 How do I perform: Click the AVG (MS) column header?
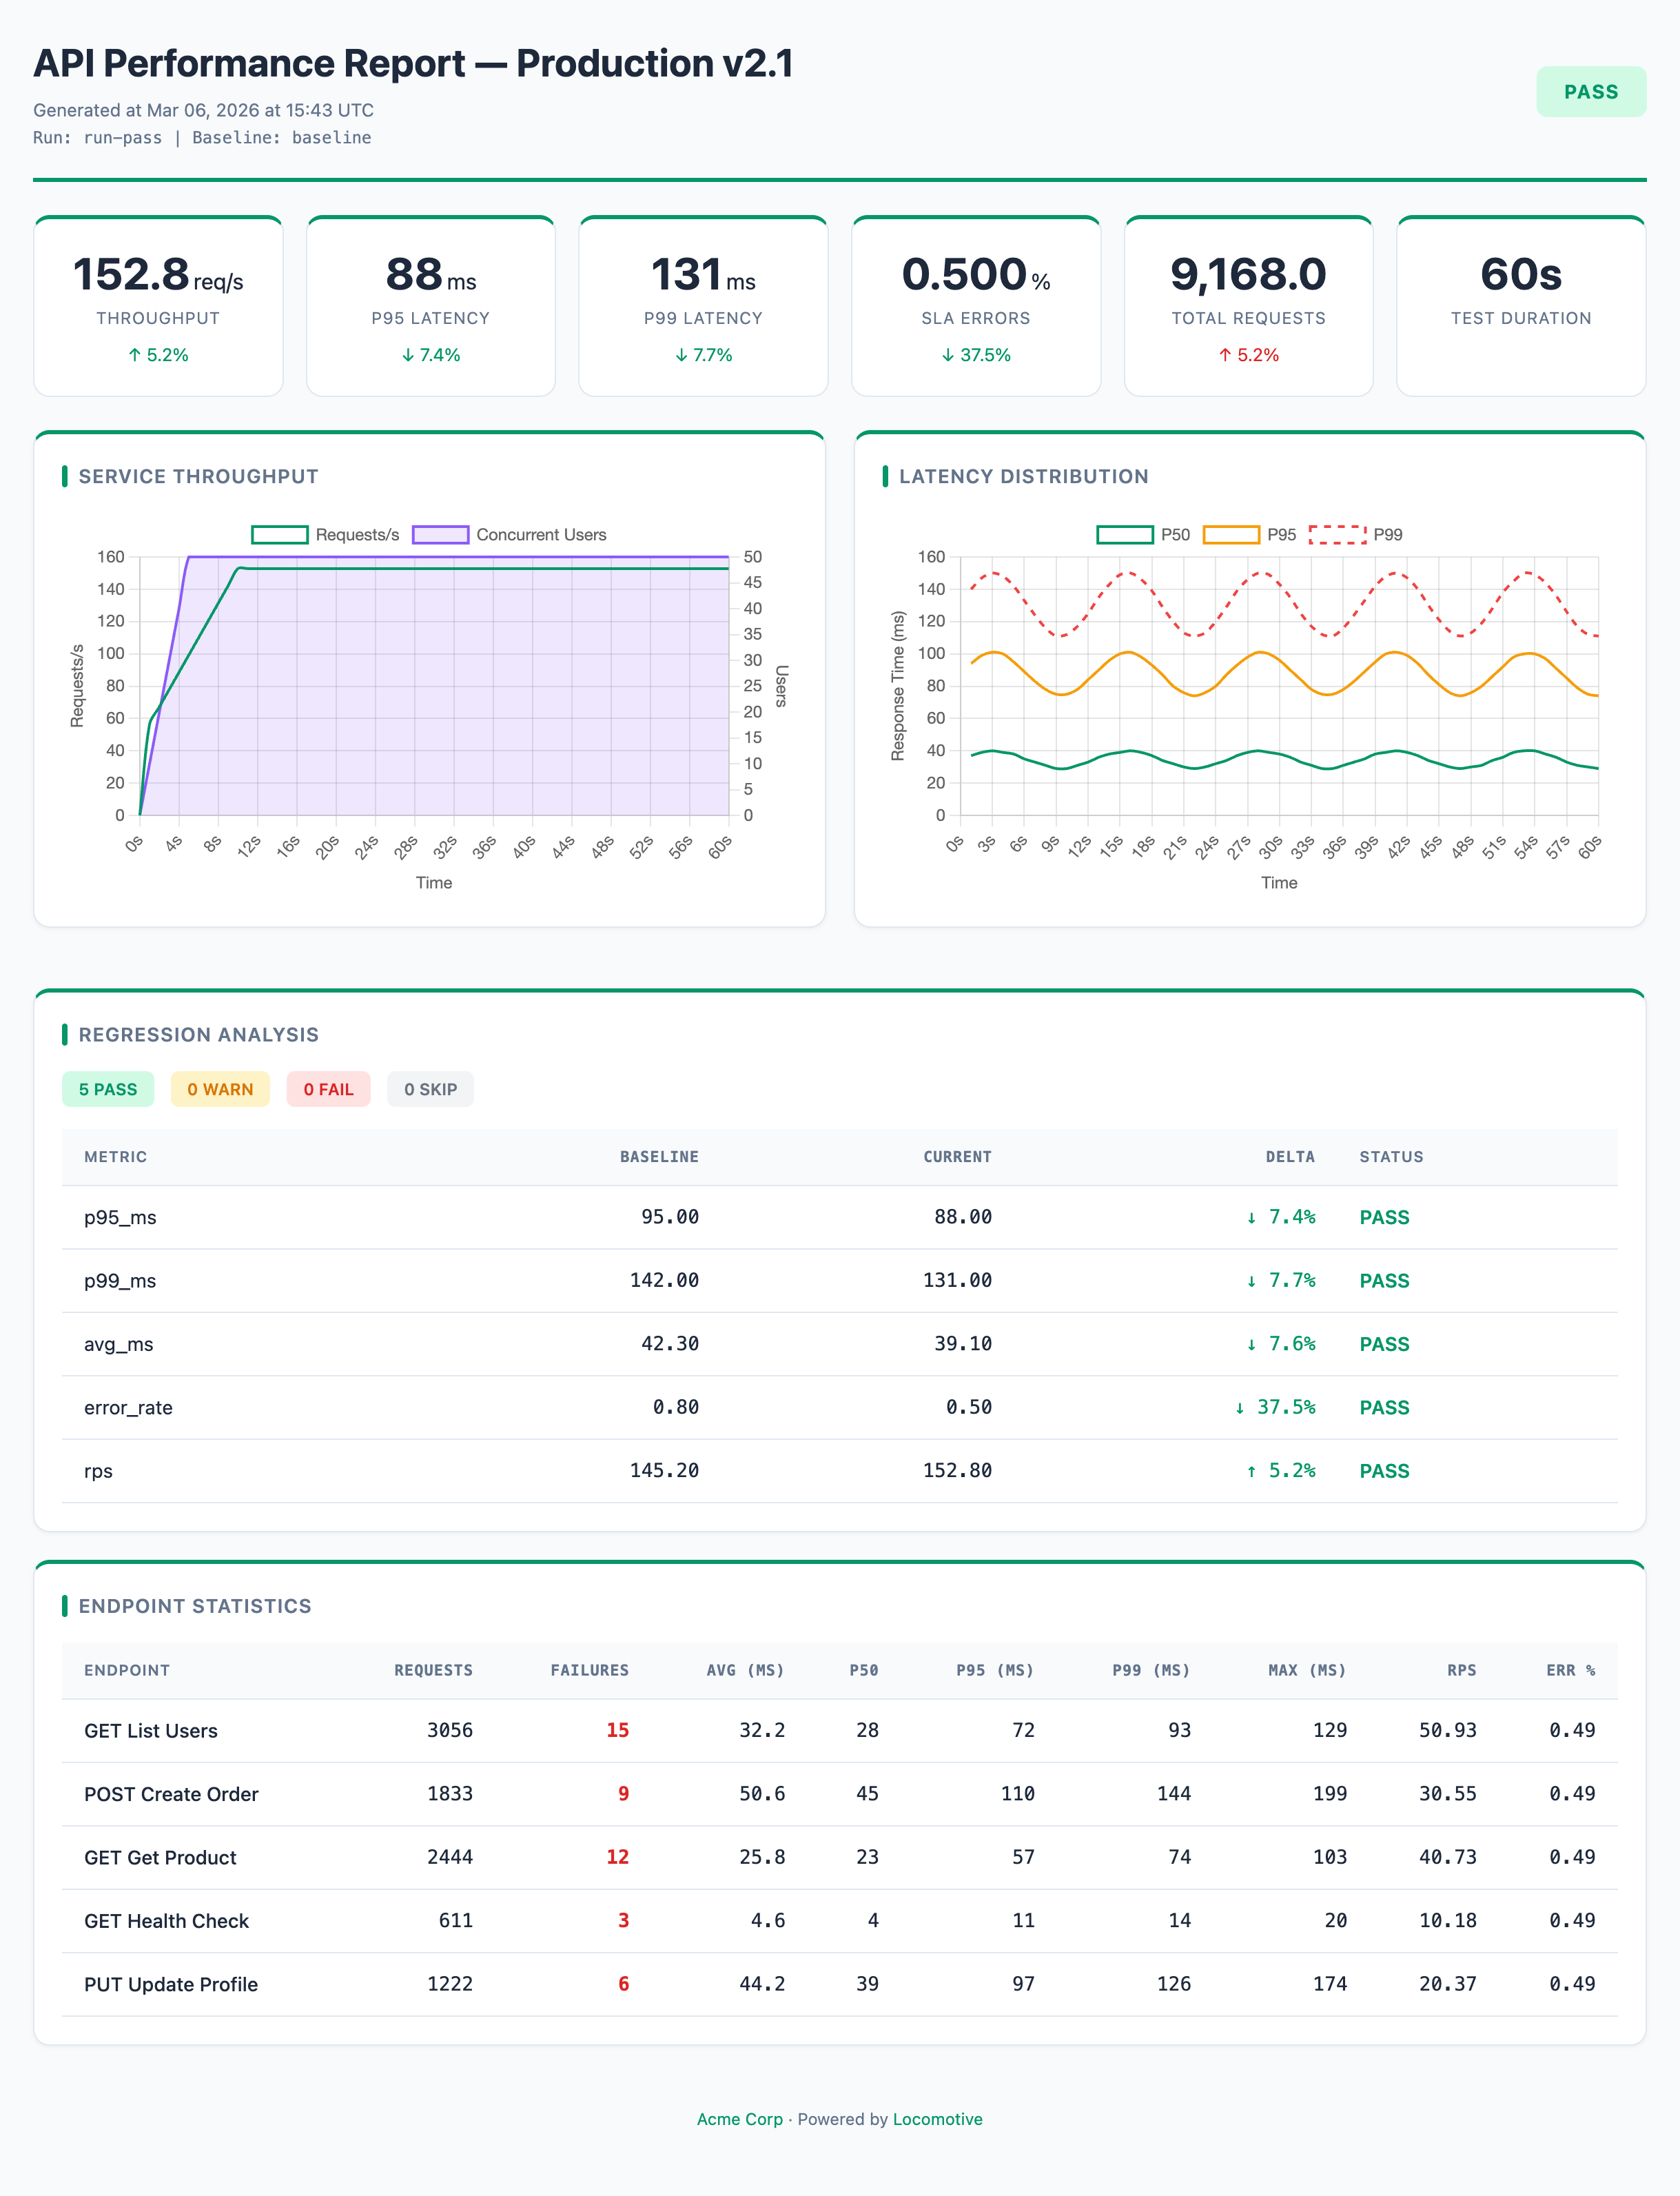(745, 1670)
